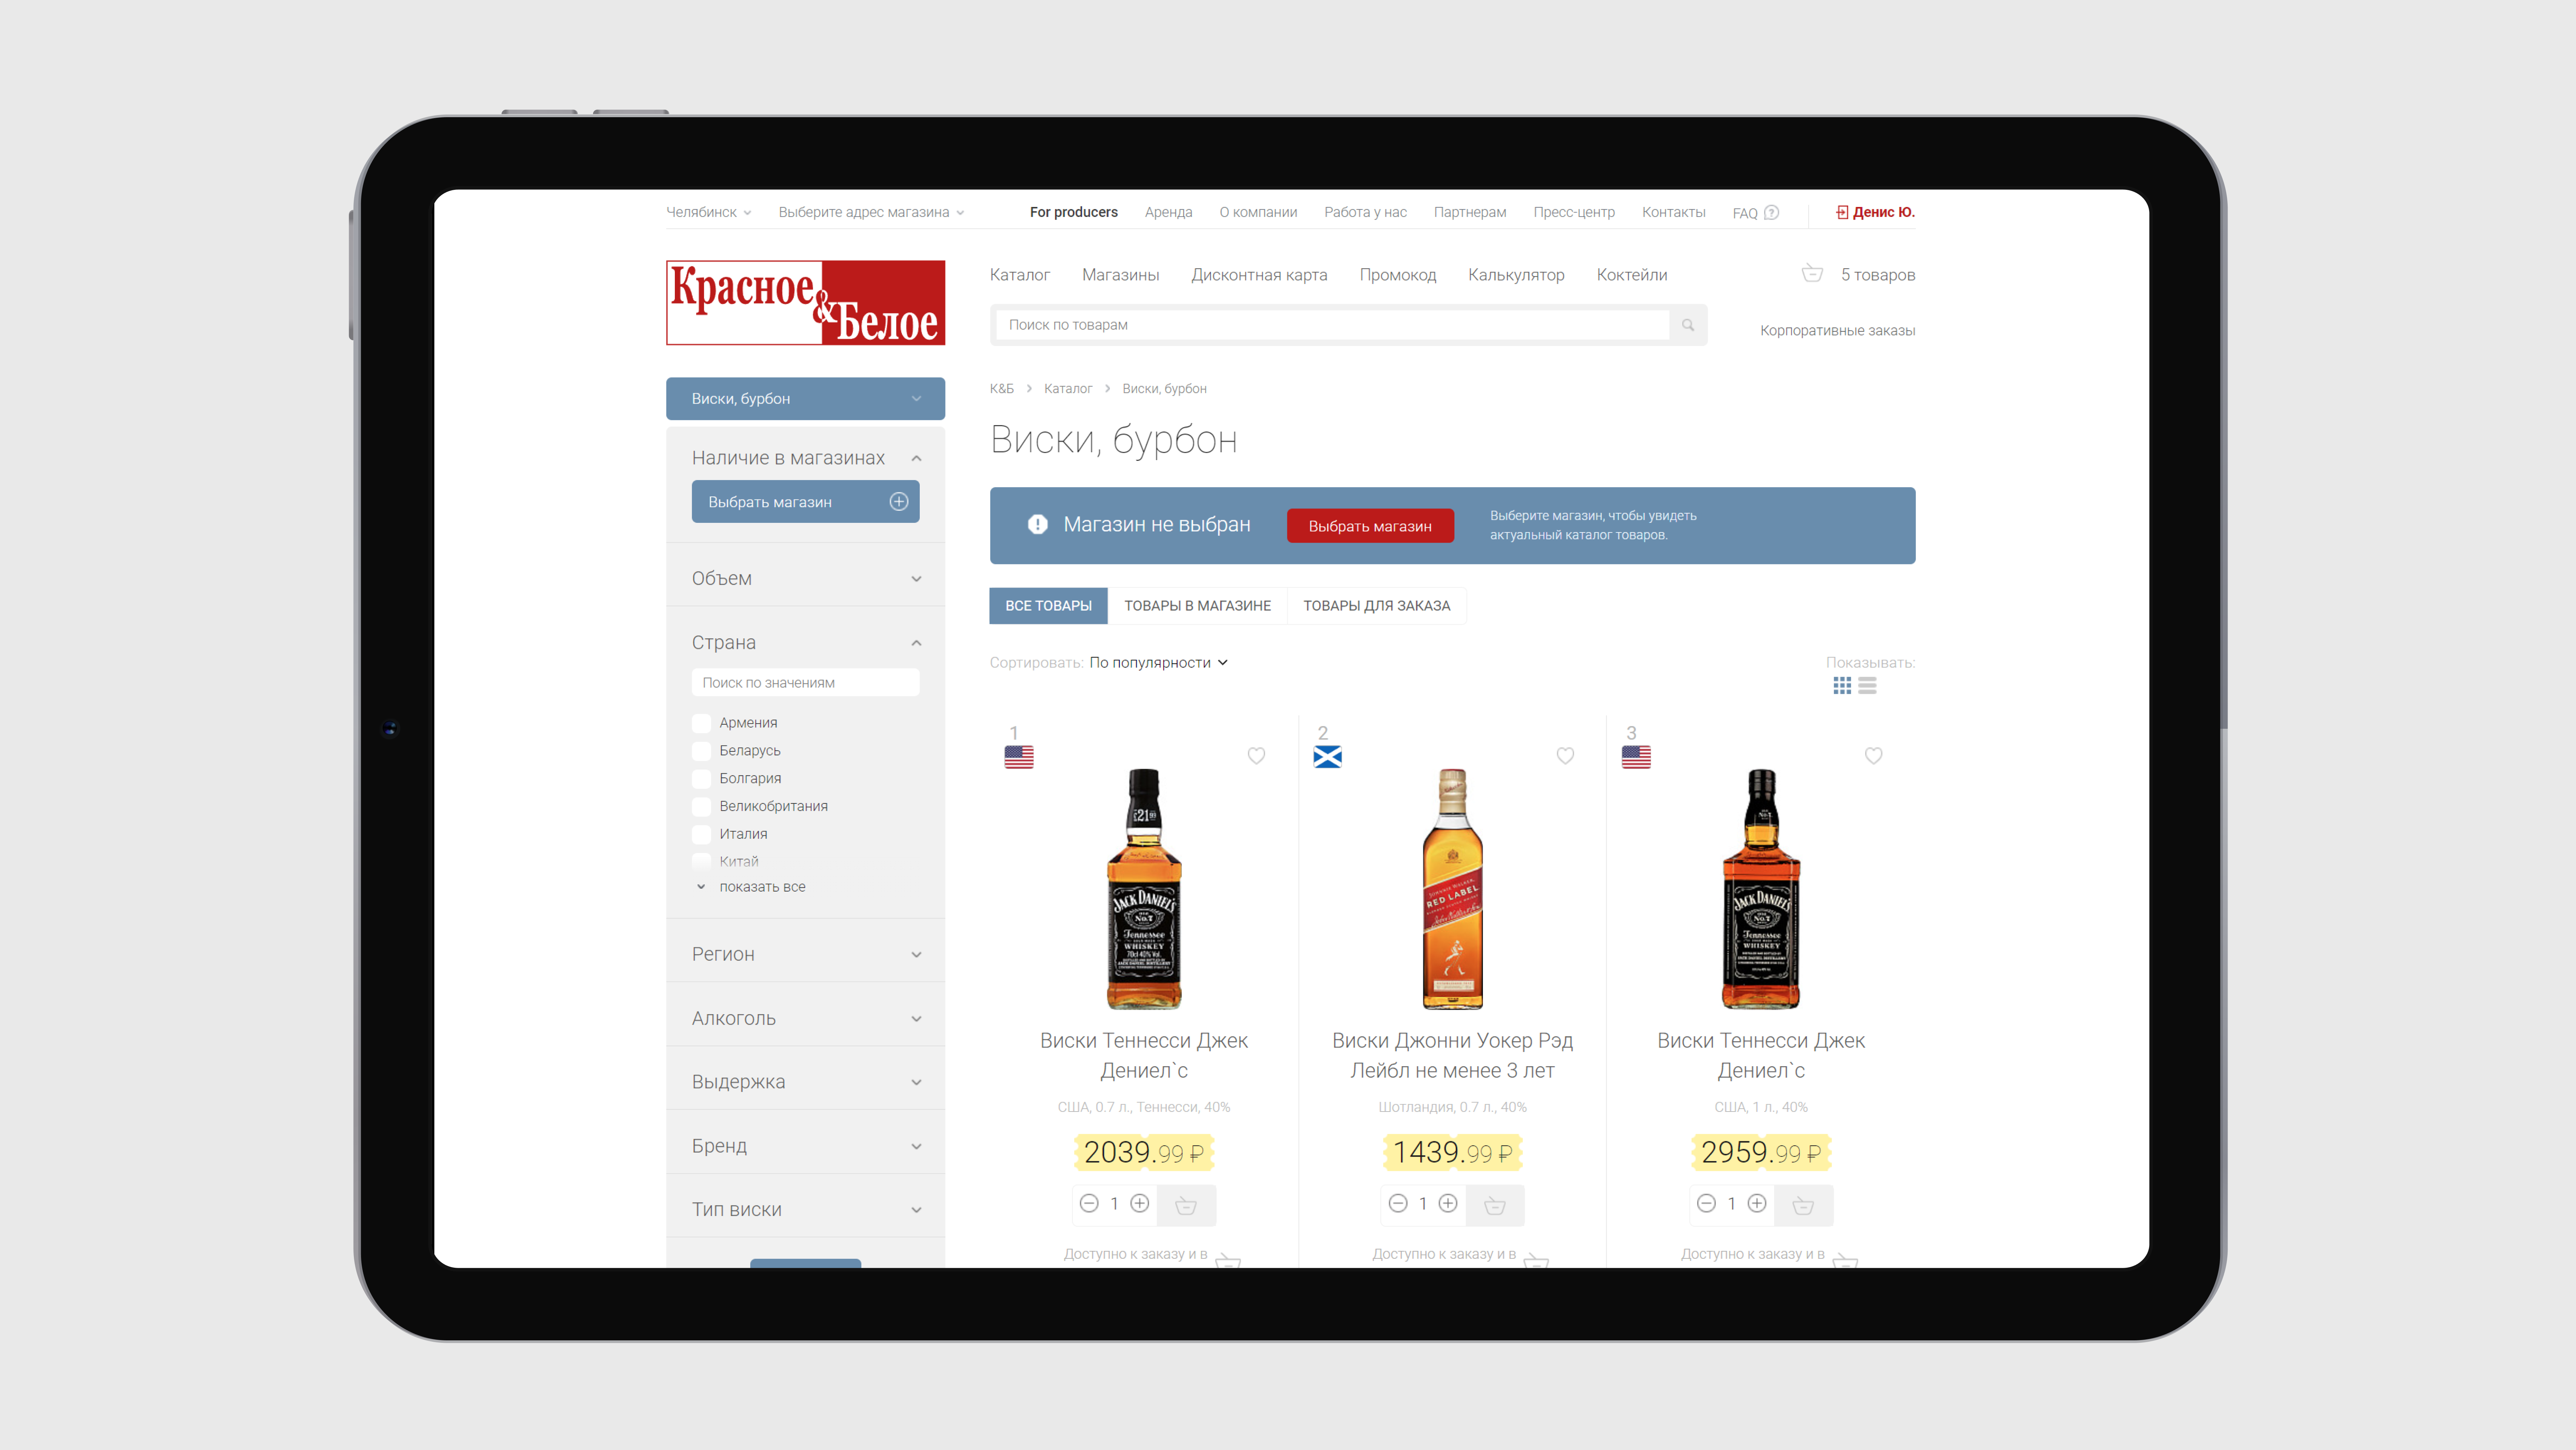The image size is (2576, 1450).
Task: Add Jack Daniel's 1 л to favorites
Action: tap(1873, 756)
